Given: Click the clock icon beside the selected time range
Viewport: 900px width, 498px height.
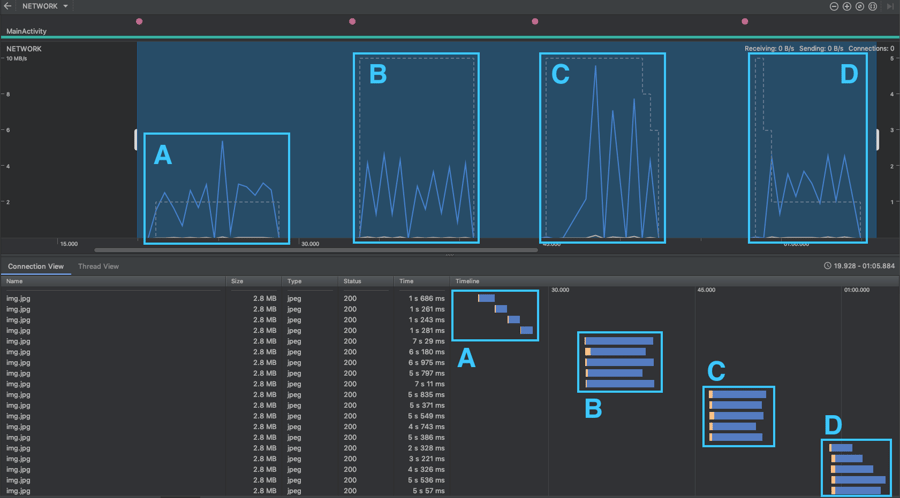Looking at the screenshot, I should click(x=827, y=266).
